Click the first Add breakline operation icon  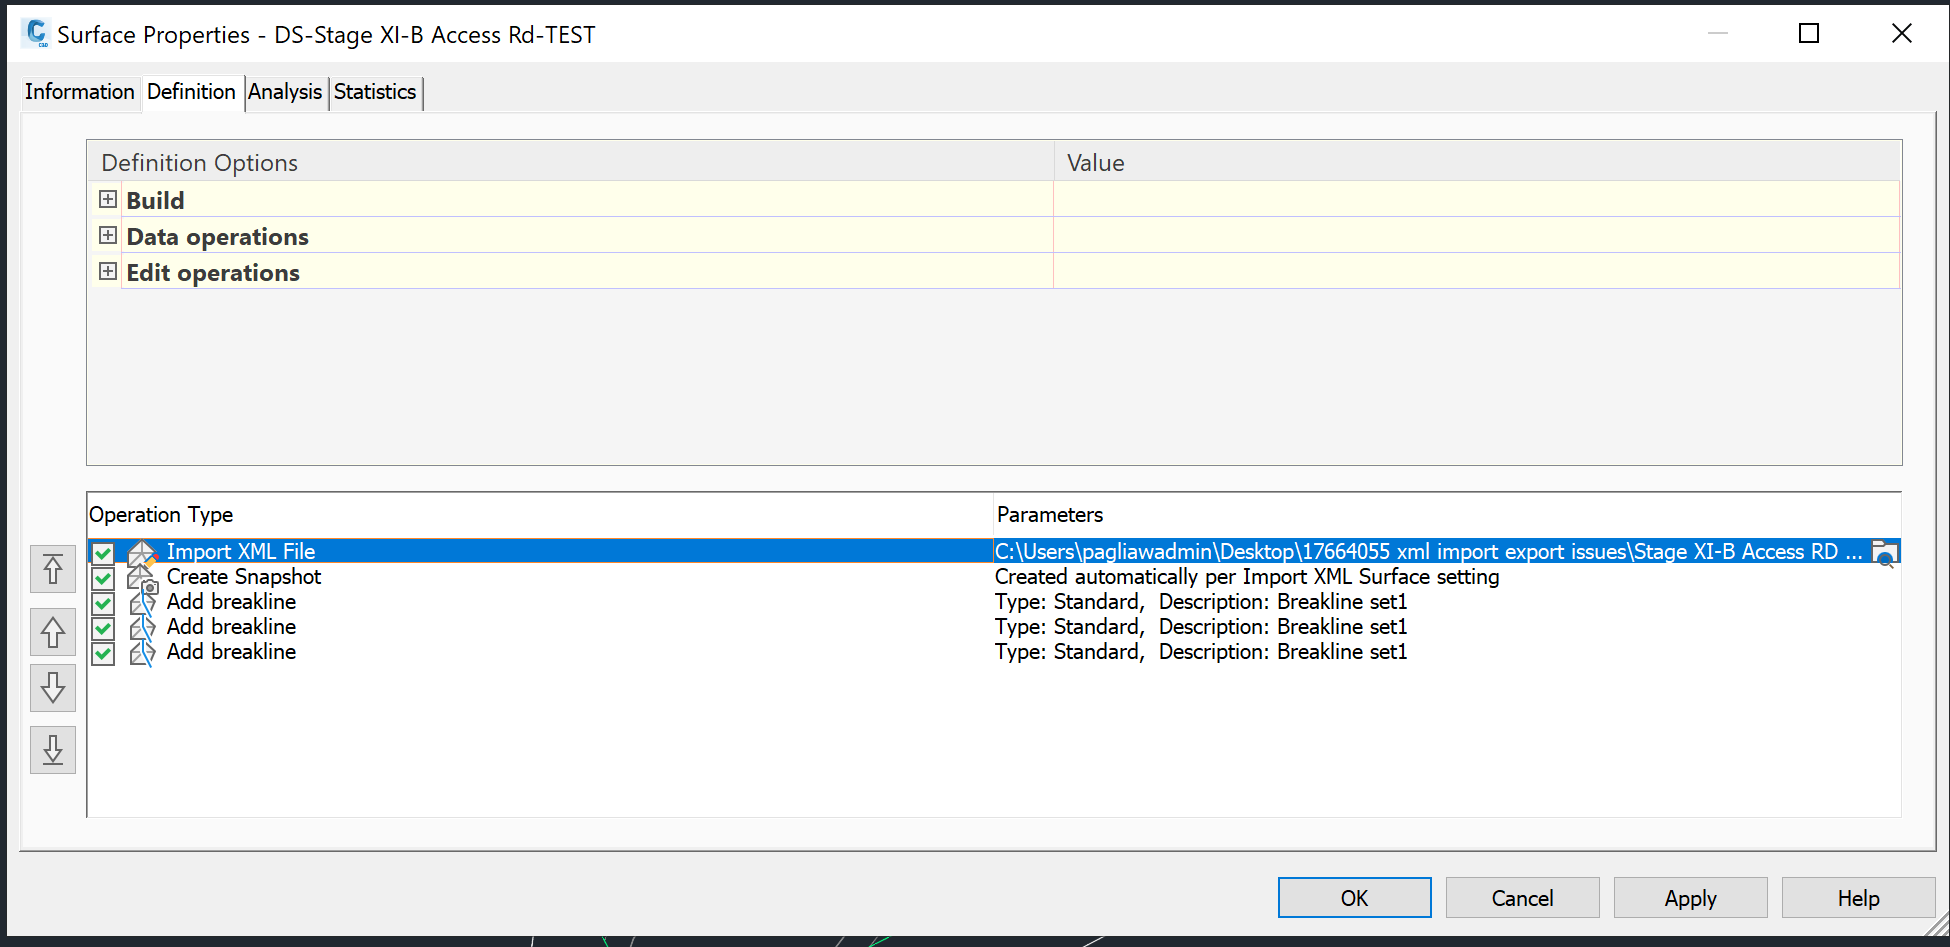142,603
